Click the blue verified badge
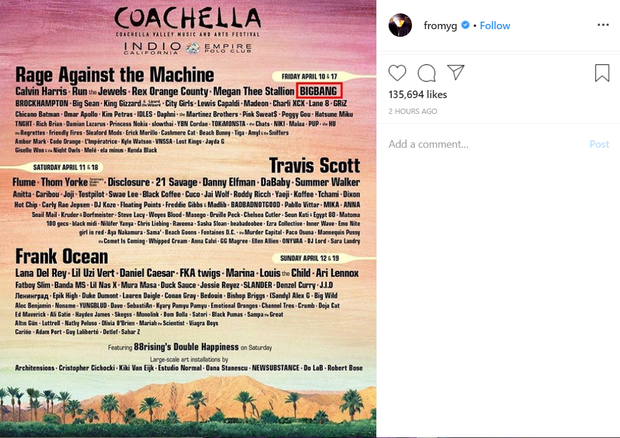620x438 pixels. [465, 25]
